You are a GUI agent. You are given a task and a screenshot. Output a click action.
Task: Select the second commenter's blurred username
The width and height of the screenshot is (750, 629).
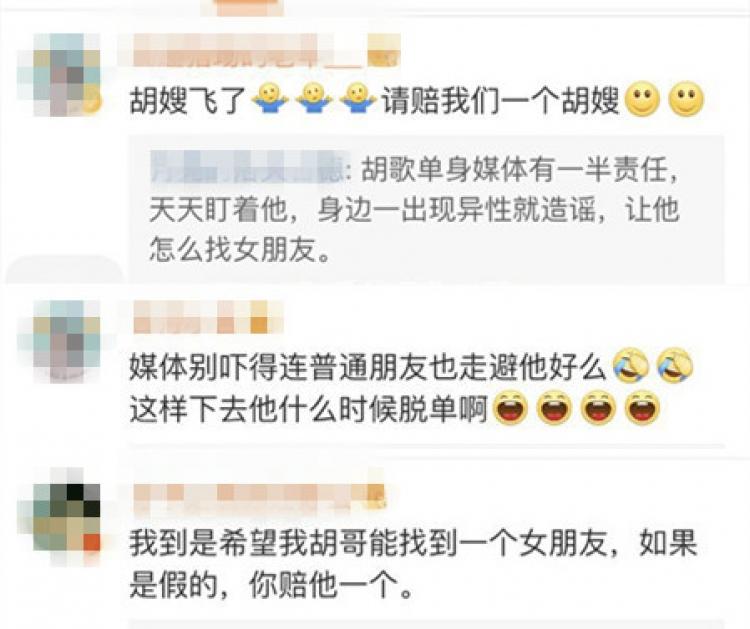207,317
